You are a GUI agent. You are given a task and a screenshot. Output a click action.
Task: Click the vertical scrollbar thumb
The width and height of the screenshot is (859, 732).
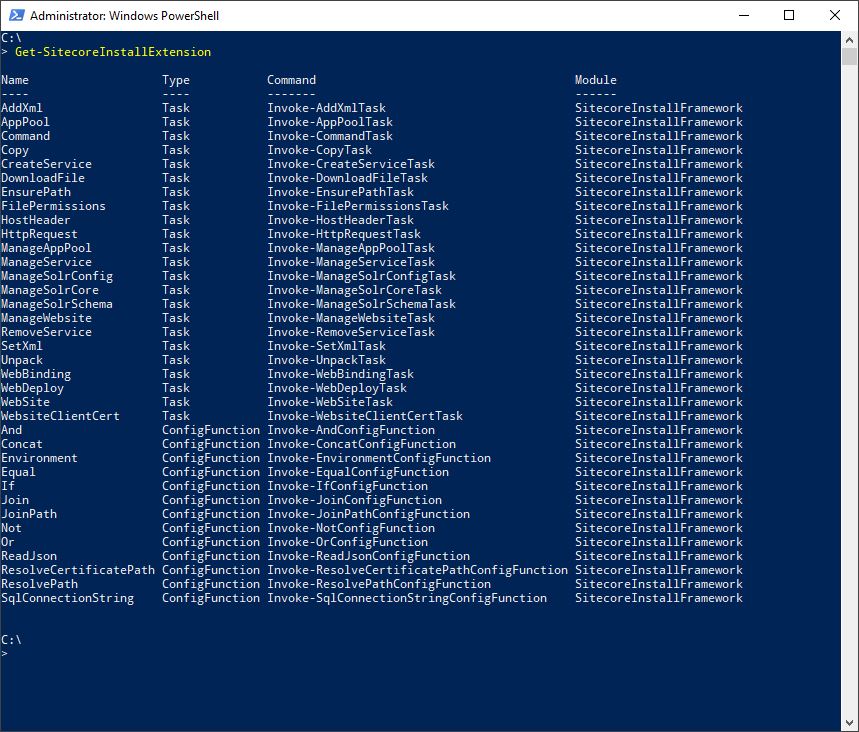[849, 56]
